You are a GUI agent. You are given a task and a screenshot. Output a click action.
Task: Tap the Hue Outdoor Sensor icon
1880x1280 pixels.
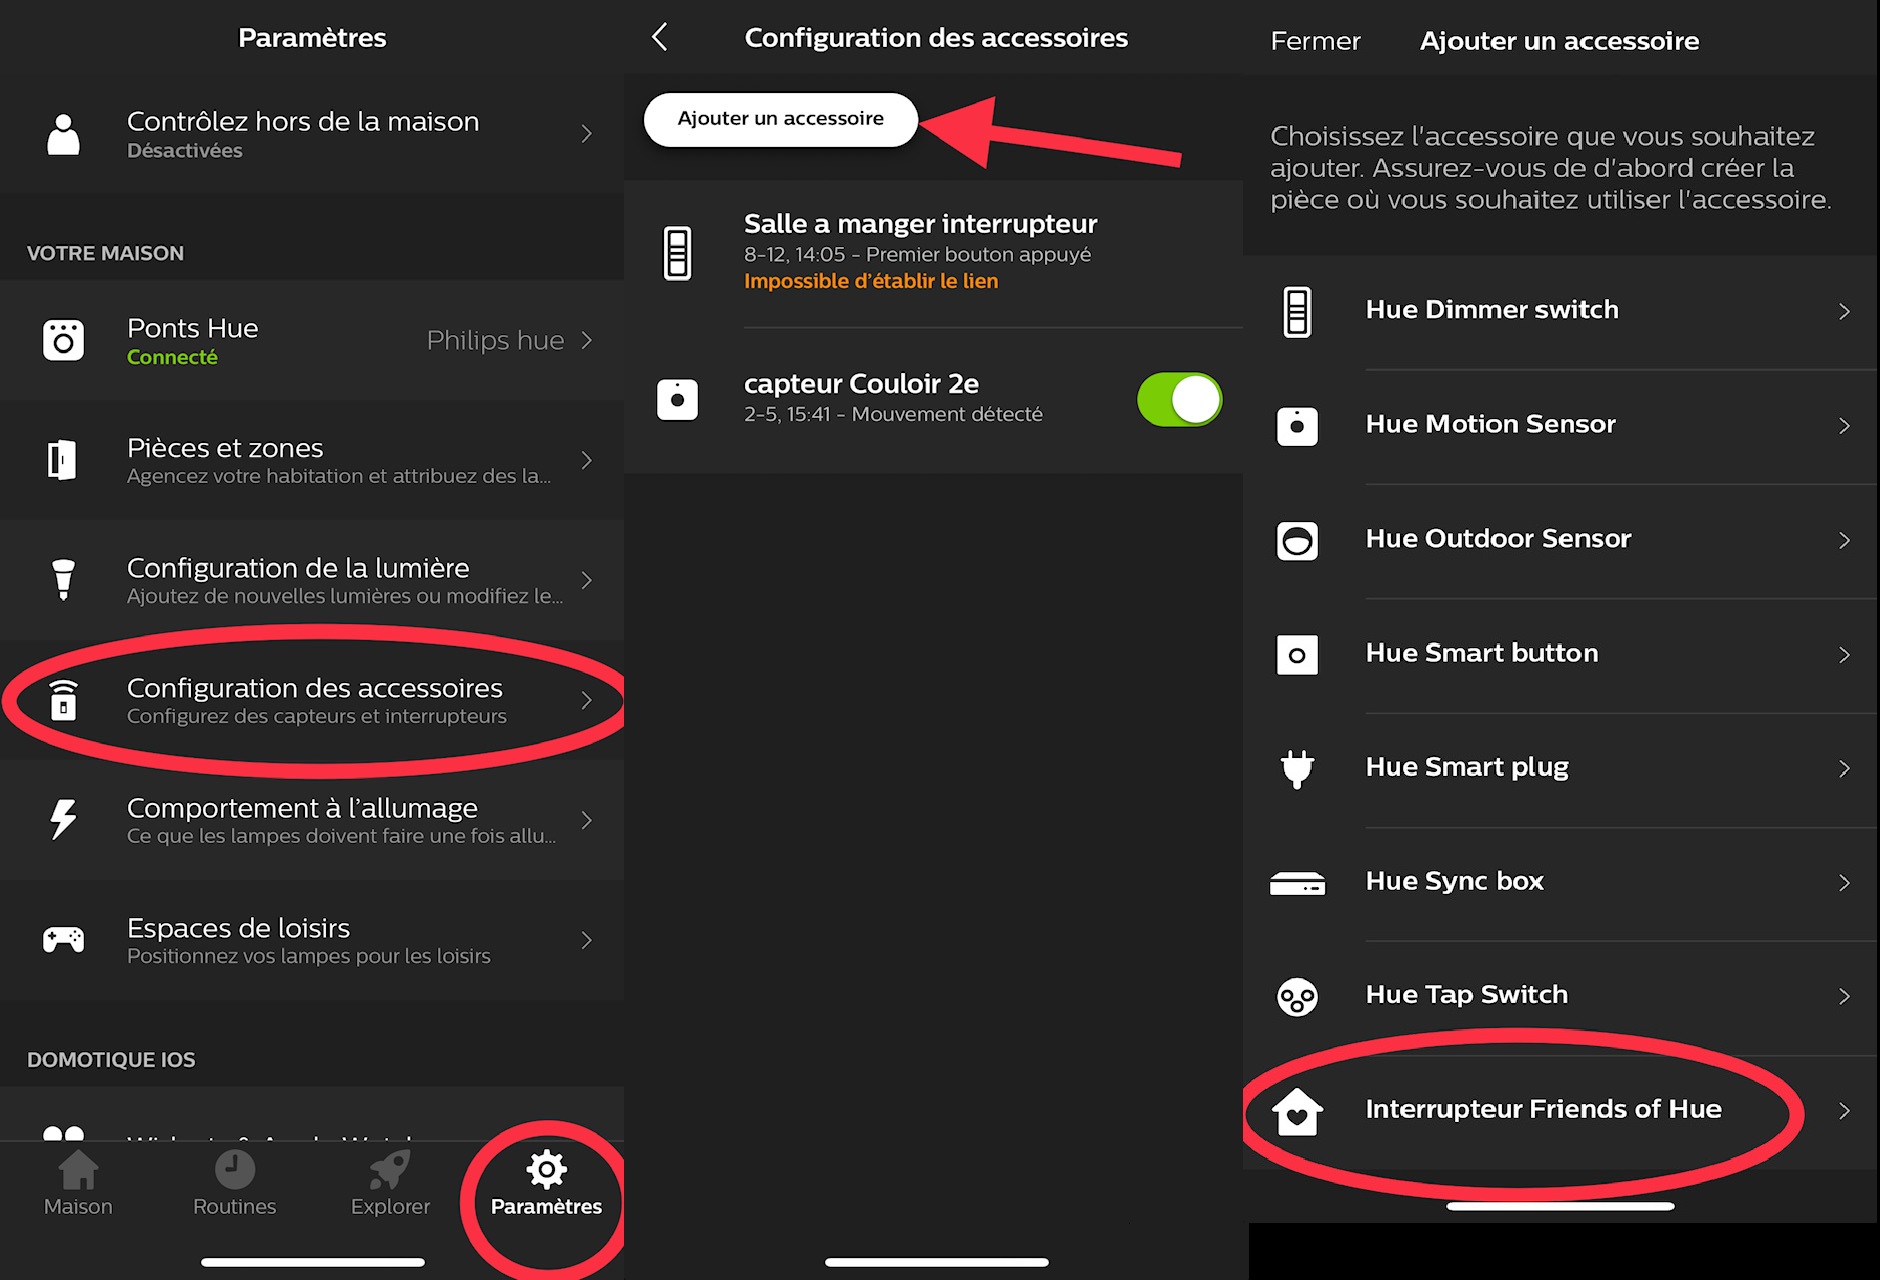1297,541
